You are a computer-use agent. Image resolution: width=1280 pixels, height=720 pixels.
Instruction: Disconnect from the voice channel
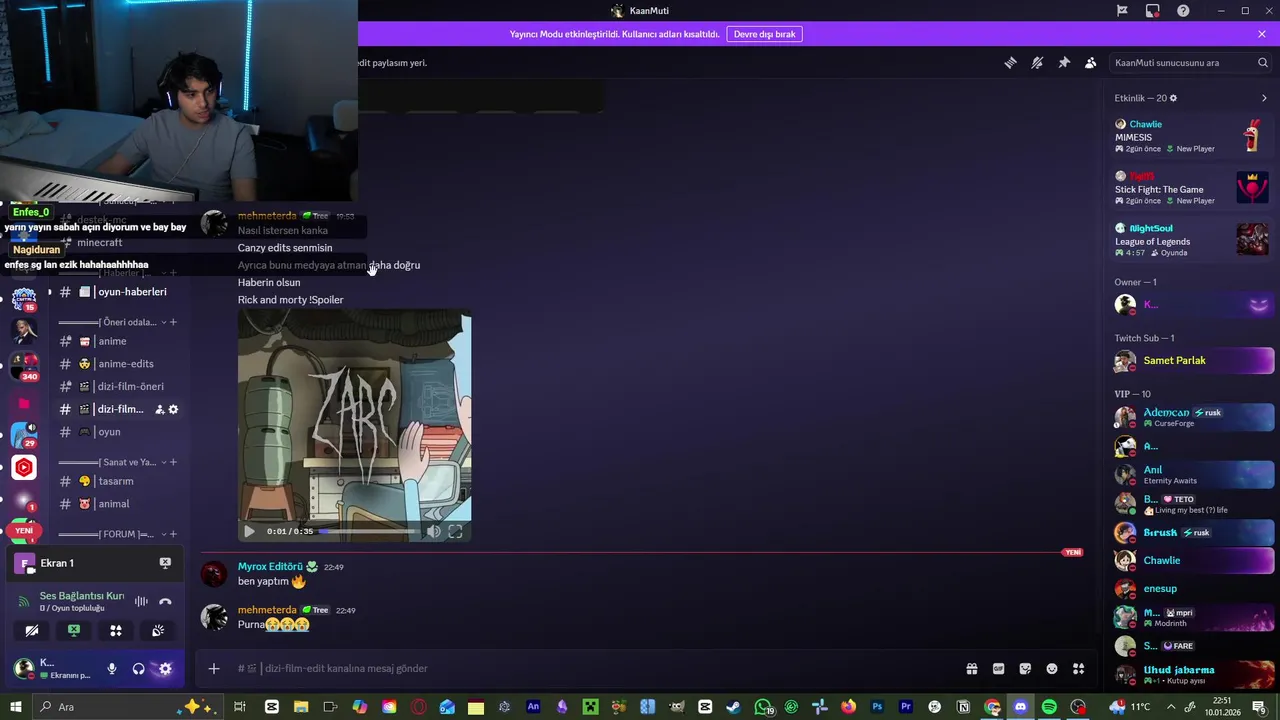point(165,601)
